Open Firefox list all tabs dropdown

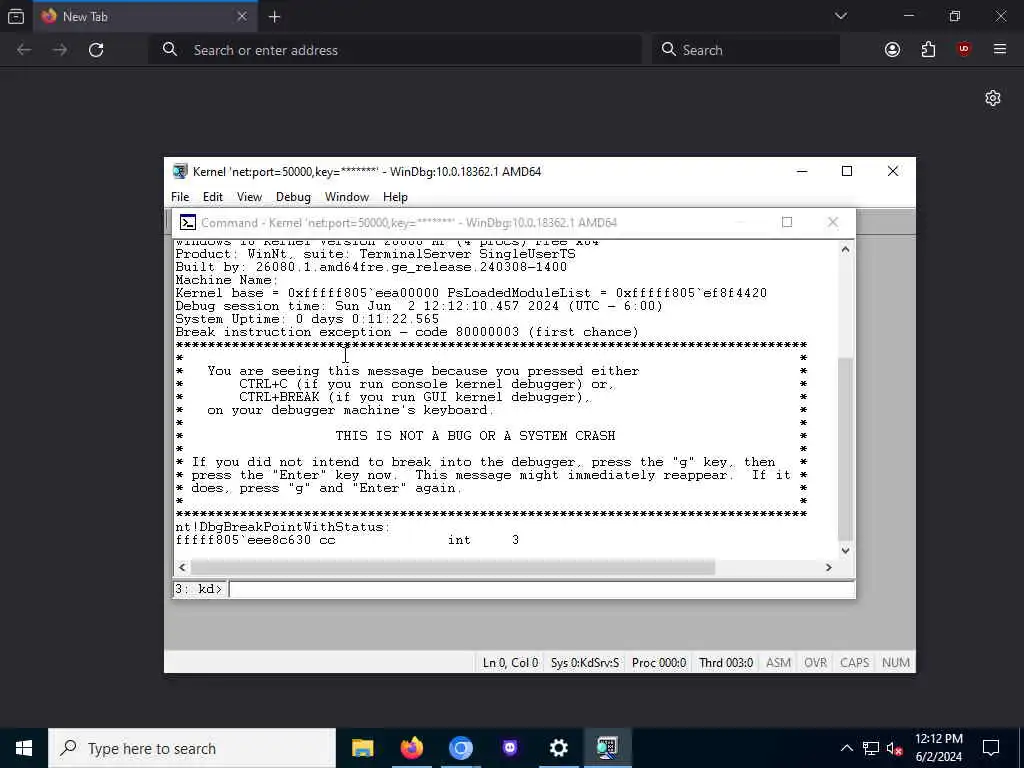click(x=840, y=16)
